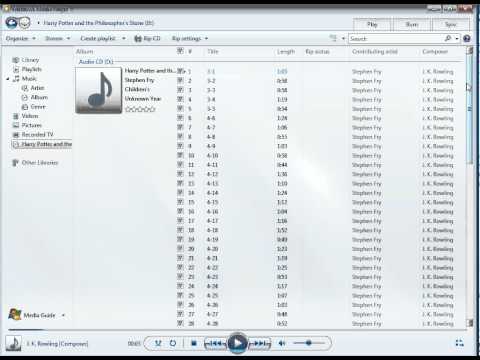Click the Rip CD toolbar button
Viewport: 480px width, 360px height.
147,39
